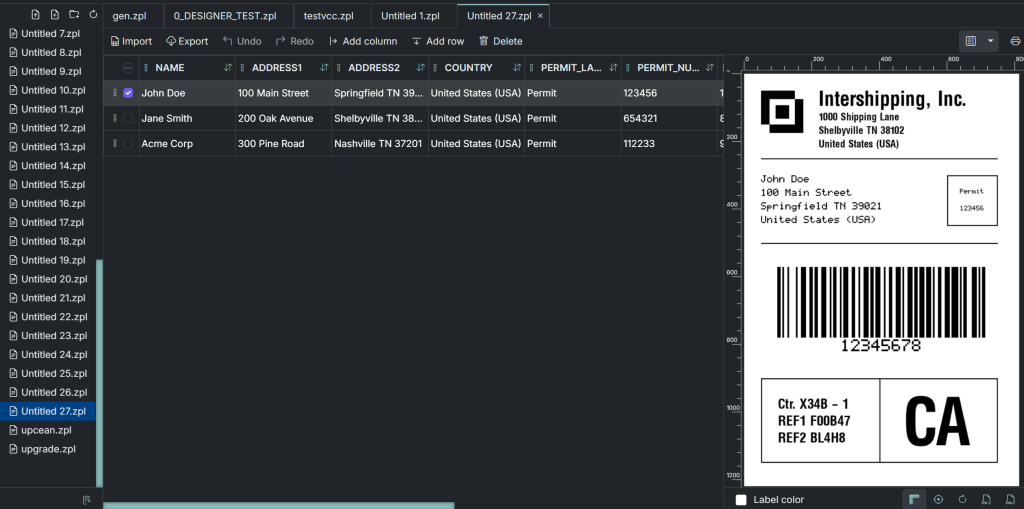The image size is (1024, 509).
Task: Open upcean.zpl in file list
Action: coord(48,430)
